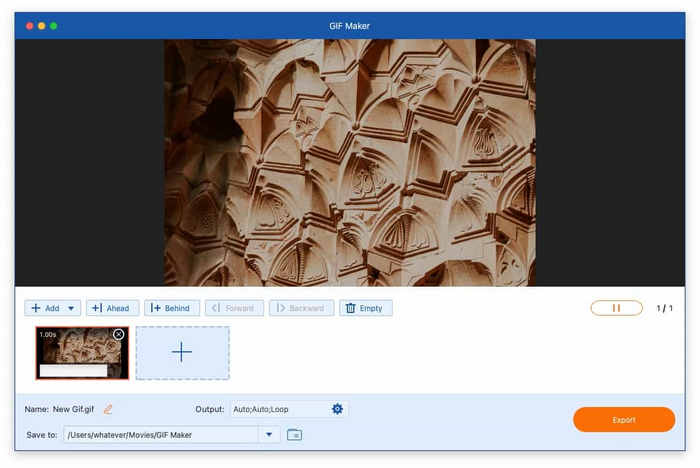Click the Save to path field
This screenshot has height=468, width=700.
click(x=160, y=434)
